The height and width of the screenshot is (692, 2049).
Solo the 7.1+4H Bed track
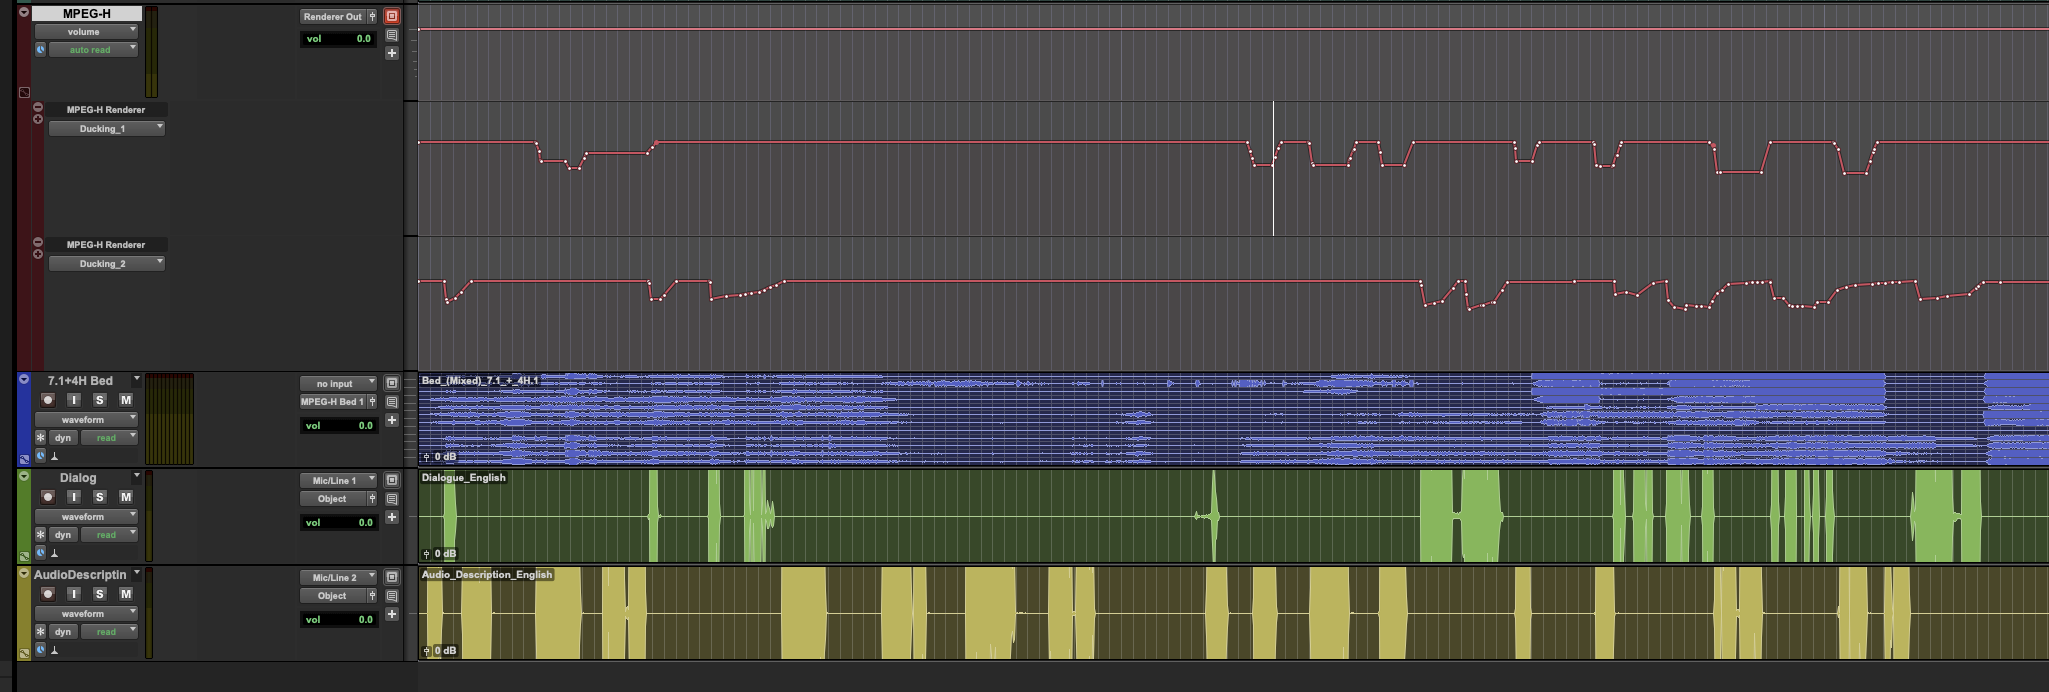pos(99,399)
